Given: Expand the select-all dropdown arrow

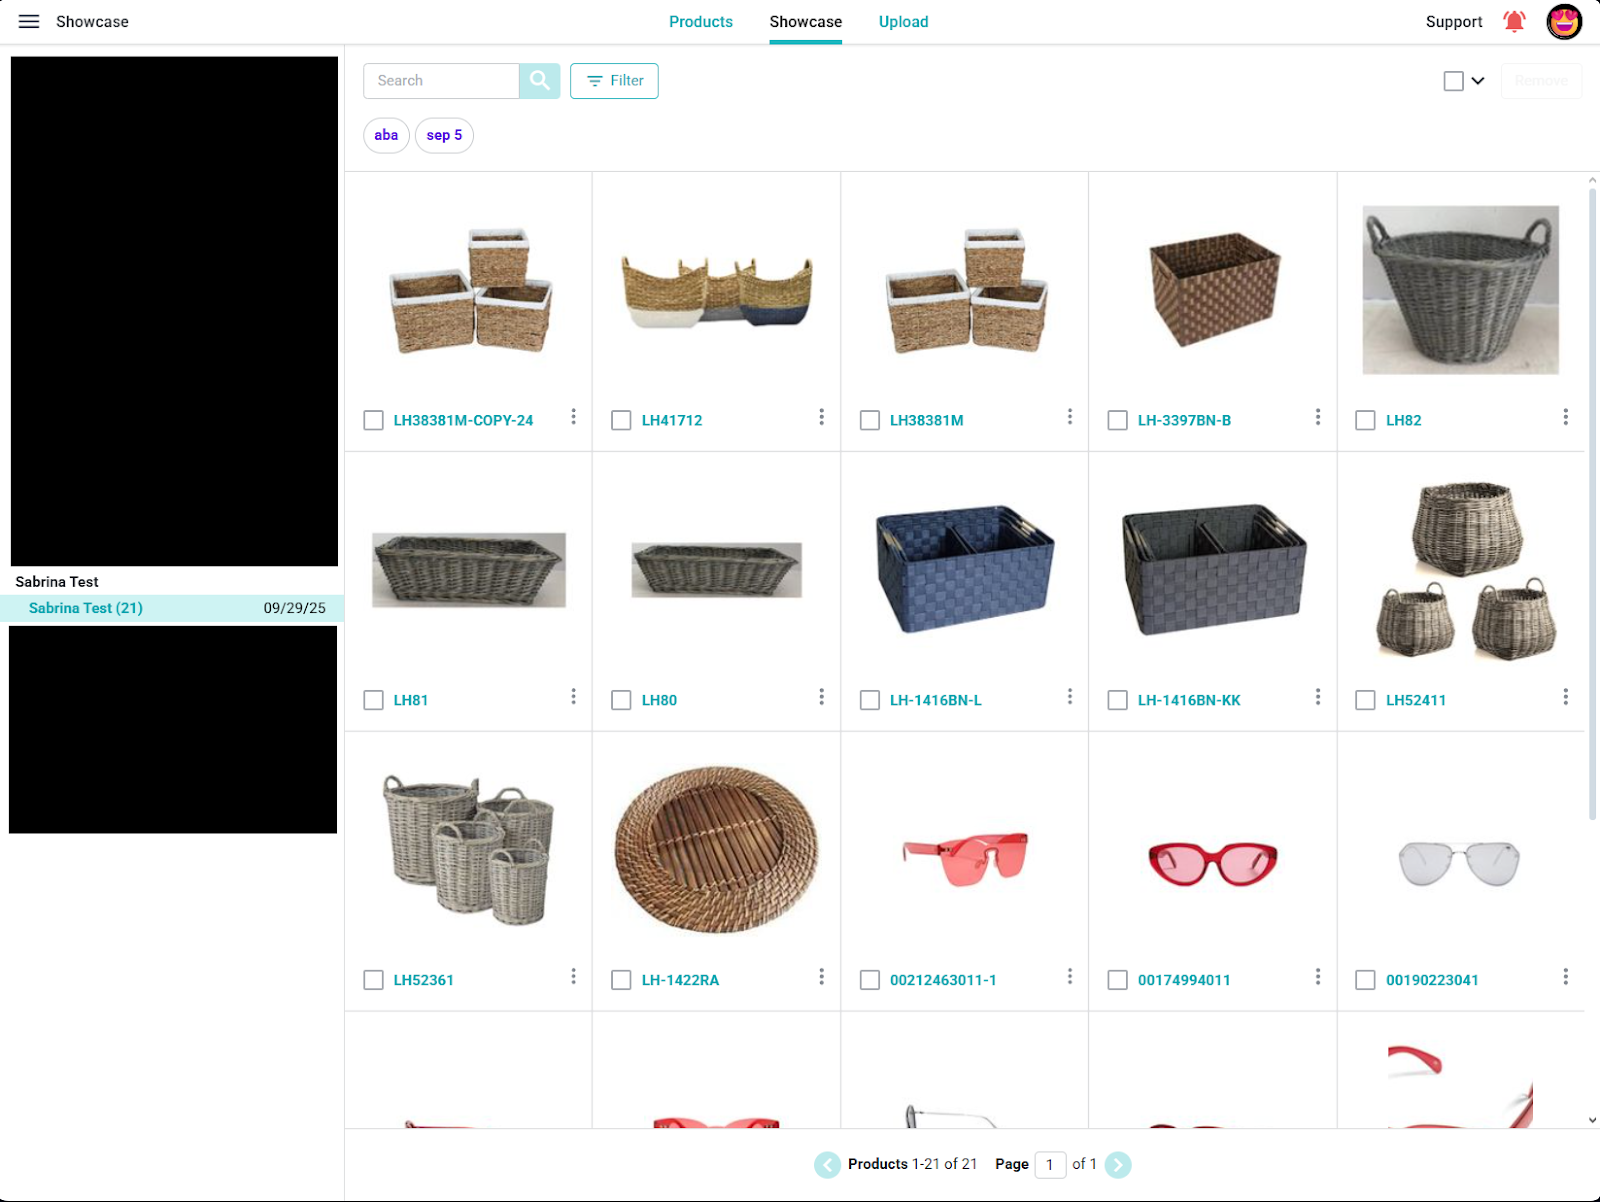Looking at the screenshot, I should click(1478, 81).
